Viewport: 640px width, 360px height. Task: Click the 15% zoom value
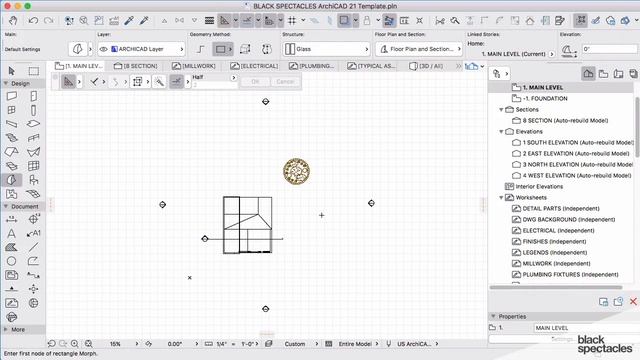pos(115,344)
